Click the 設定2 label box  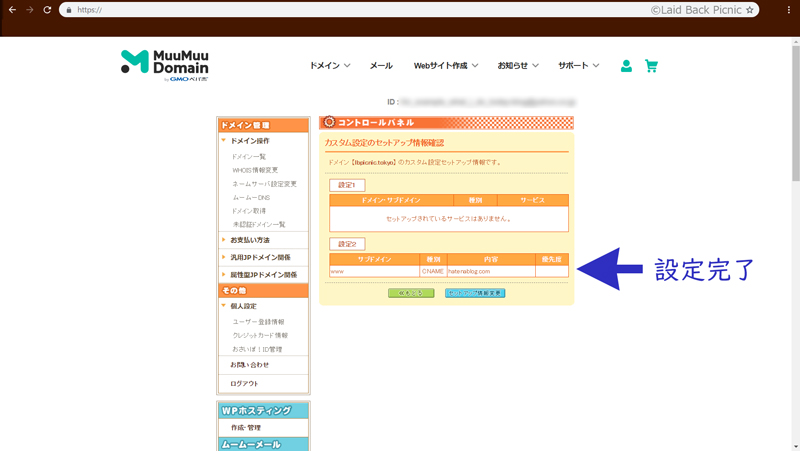[x=347, y=244]
